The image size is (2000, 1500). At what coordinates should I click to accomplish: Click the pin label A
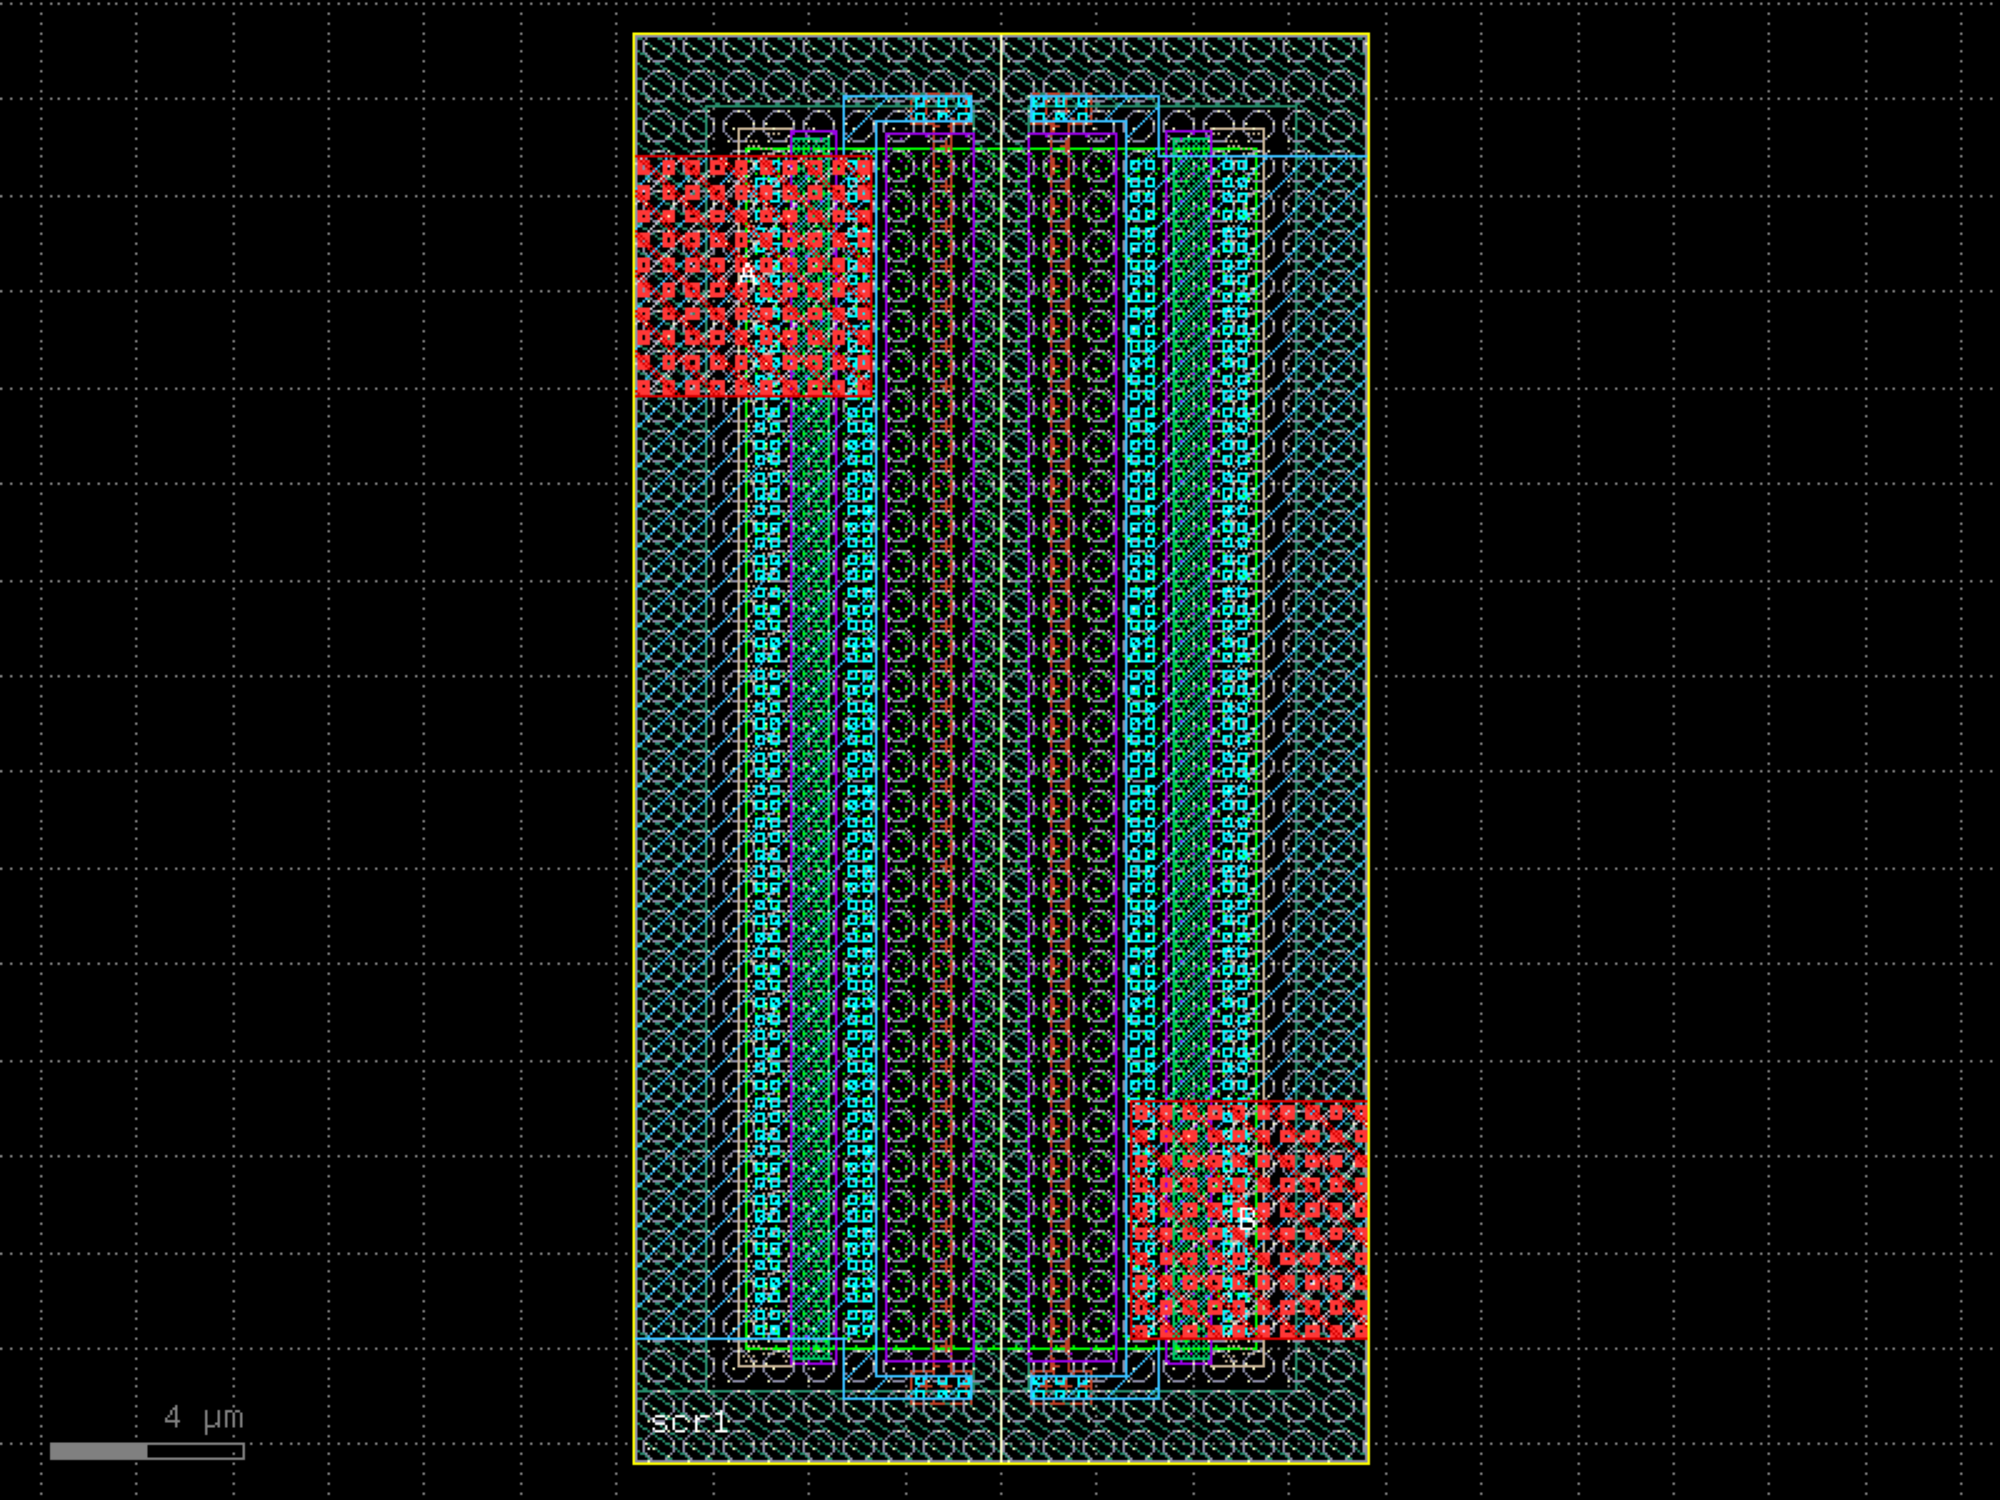(x=746, y=272)
